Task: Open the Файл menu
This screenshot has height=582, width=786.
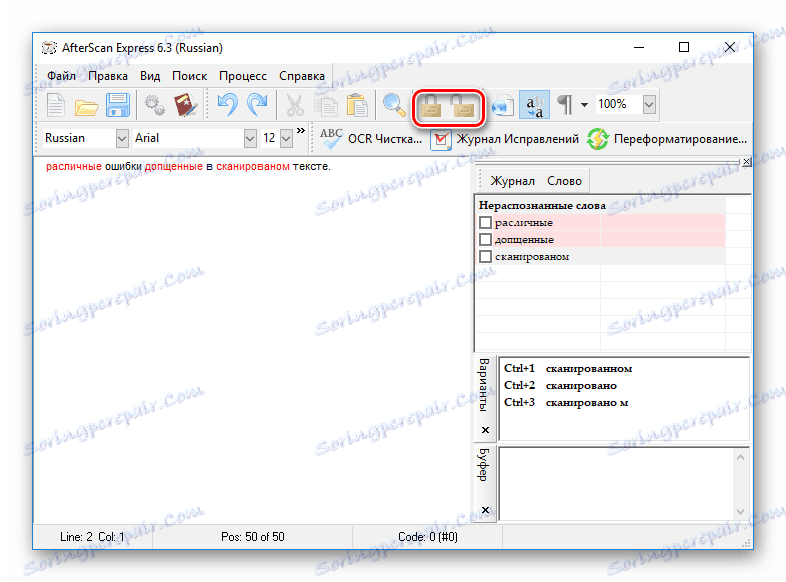Action: pos(61,76)
